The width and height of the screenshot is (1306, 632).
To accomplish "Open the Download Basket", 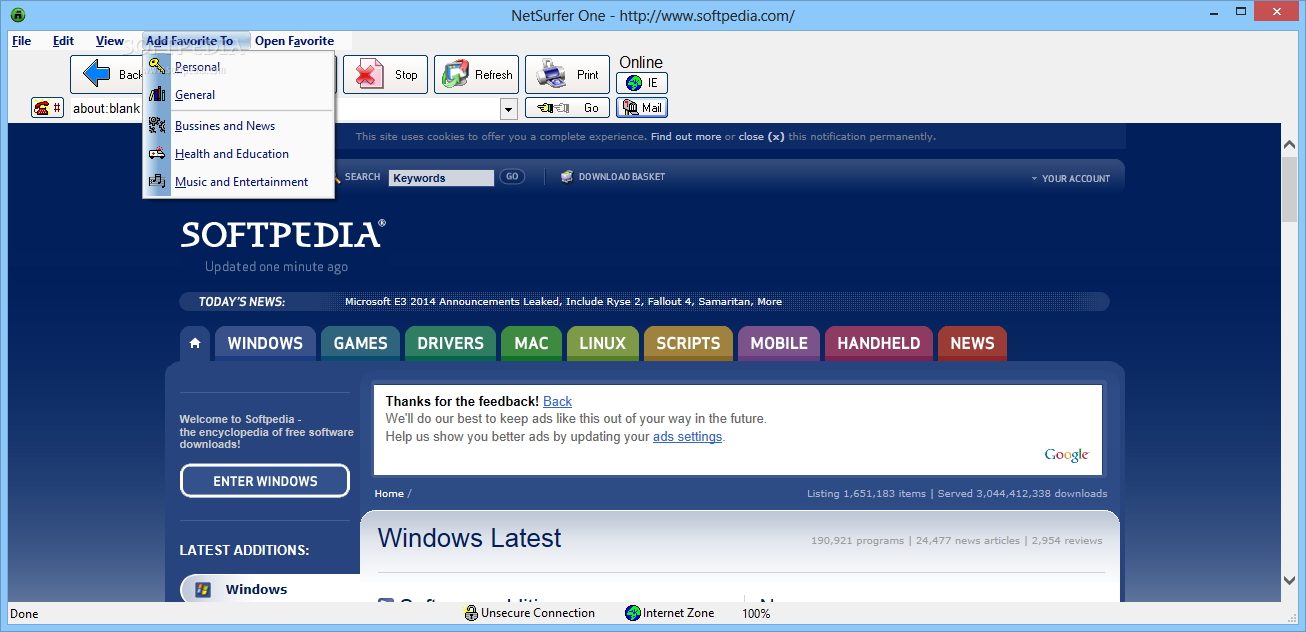I will pos(613,177).
